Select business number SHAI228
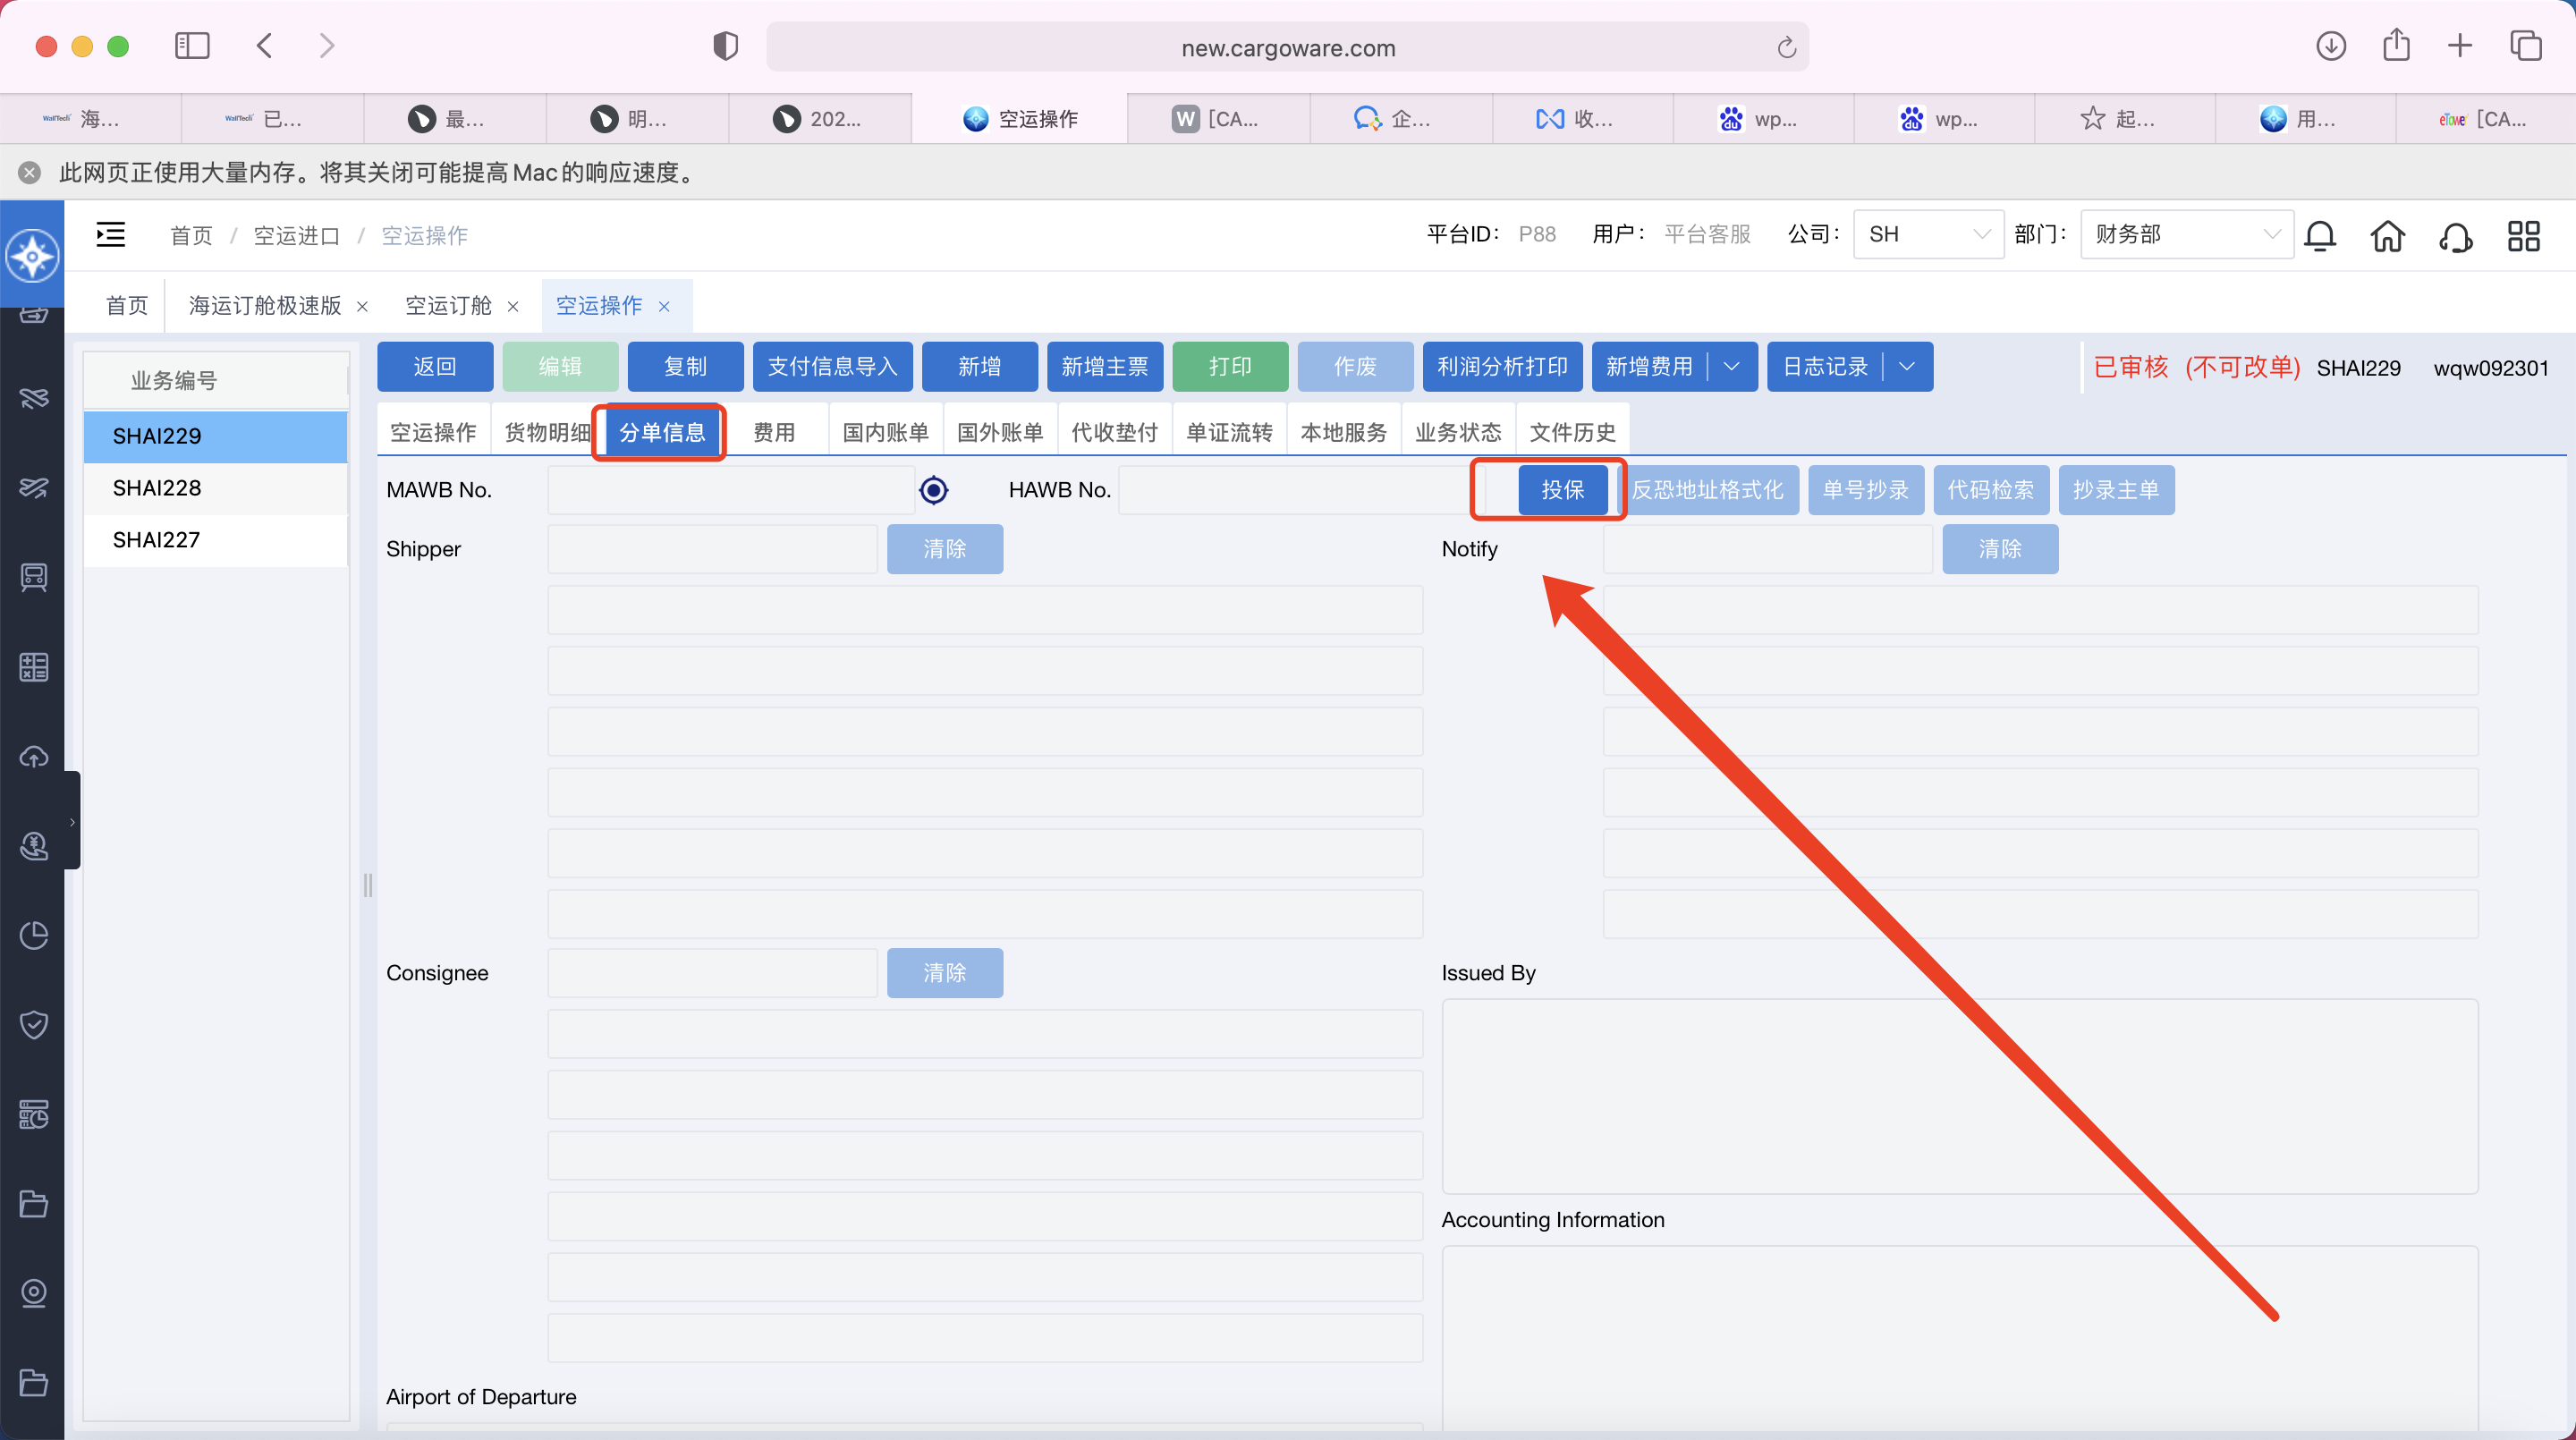This screenshot has height=1440, width=2576. 216,488
